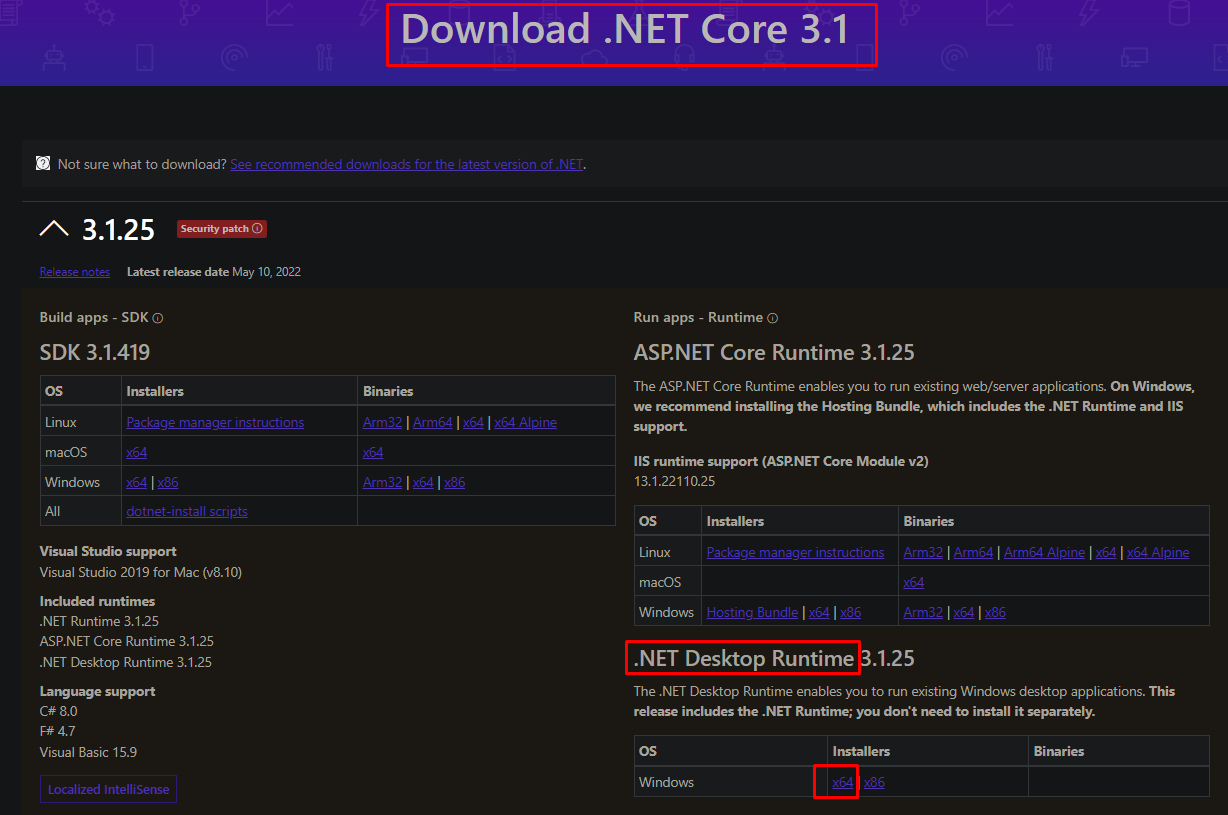1228x815 pixels.
Task: Open recommended downloads for latest .NET link
Action: [x=407, y=164]
